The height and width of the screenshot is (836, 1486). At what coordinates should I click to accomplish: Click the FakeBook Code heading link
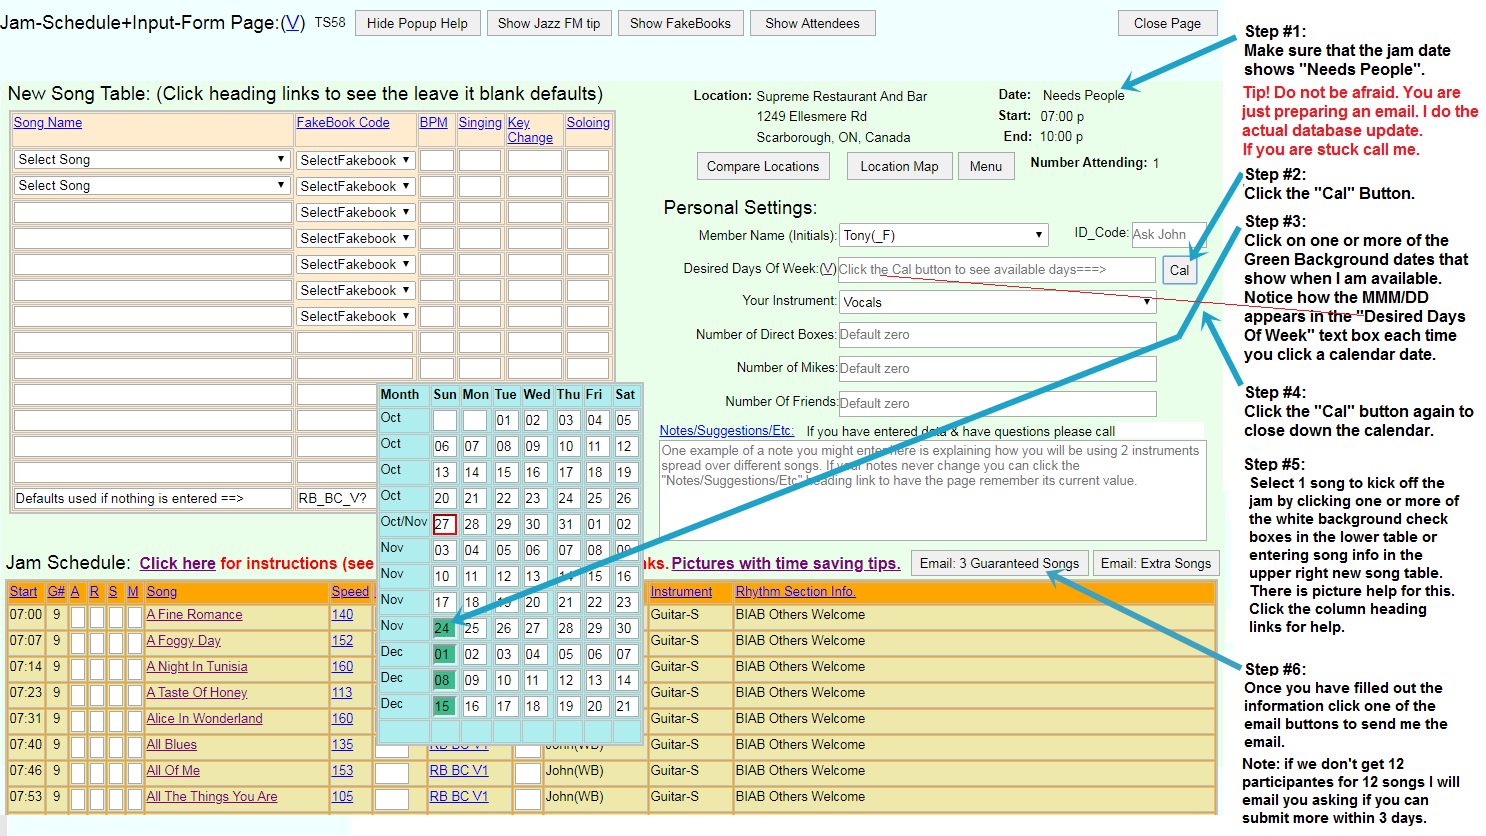click(x=343, y=122)
